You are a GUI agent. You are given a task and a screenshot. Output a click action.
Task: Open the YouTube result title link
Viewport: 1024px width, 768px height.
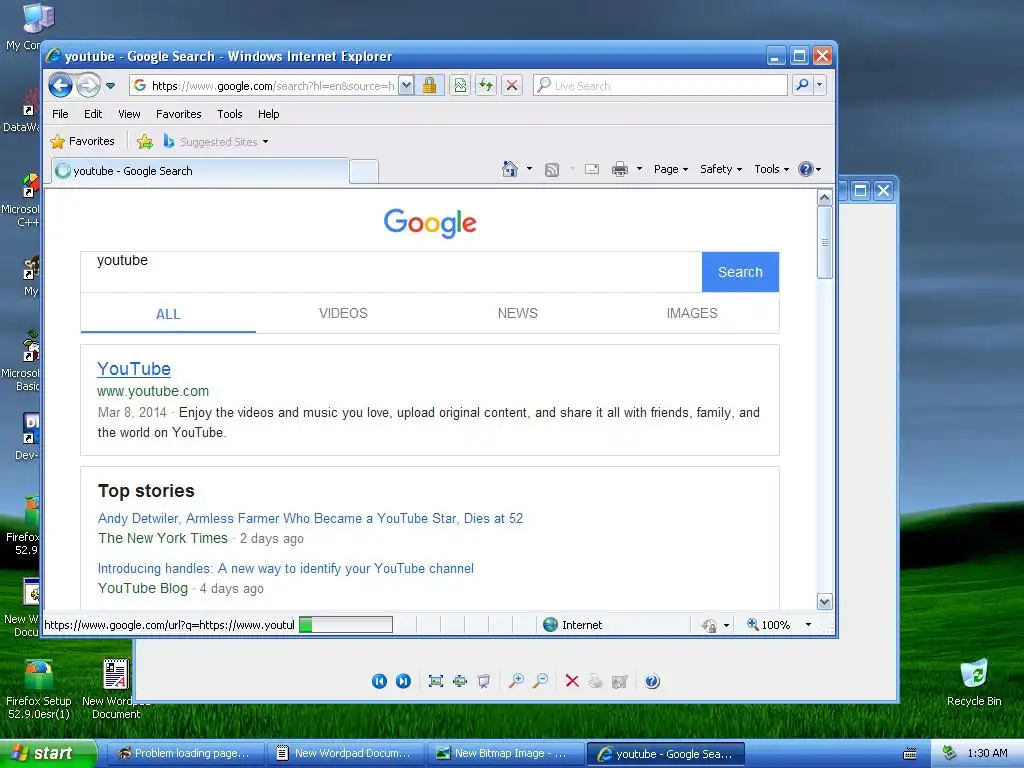tap(134, 369)
